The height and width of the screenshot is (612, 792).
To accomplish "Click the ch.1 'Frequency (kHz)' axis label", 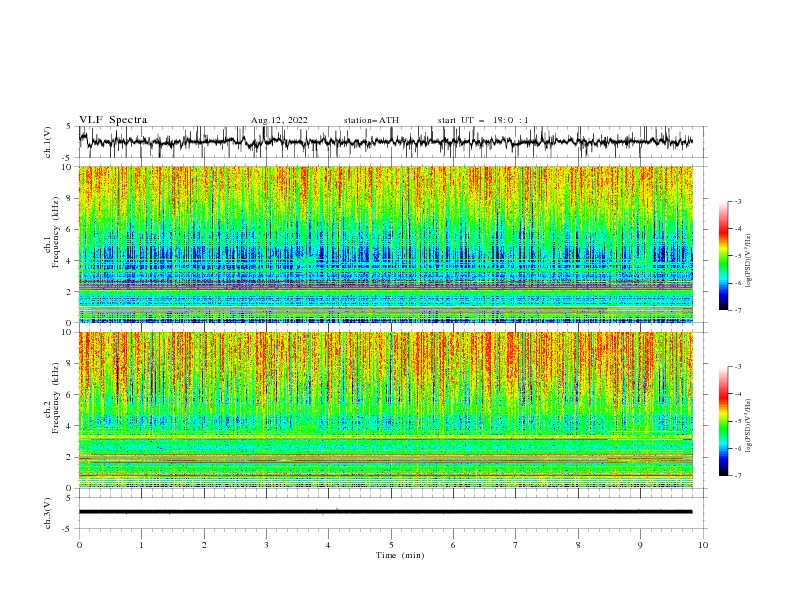I will point(56,232).
